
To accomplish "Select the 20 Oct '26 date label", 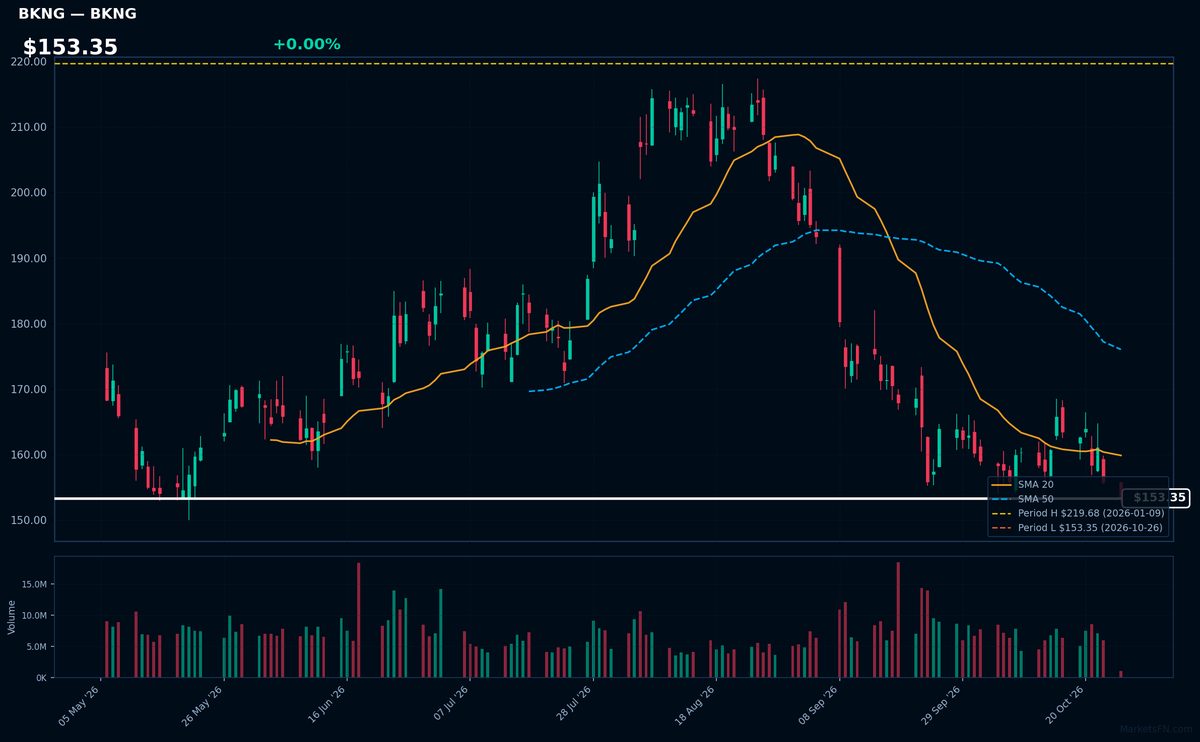I will pos(1065,704).
